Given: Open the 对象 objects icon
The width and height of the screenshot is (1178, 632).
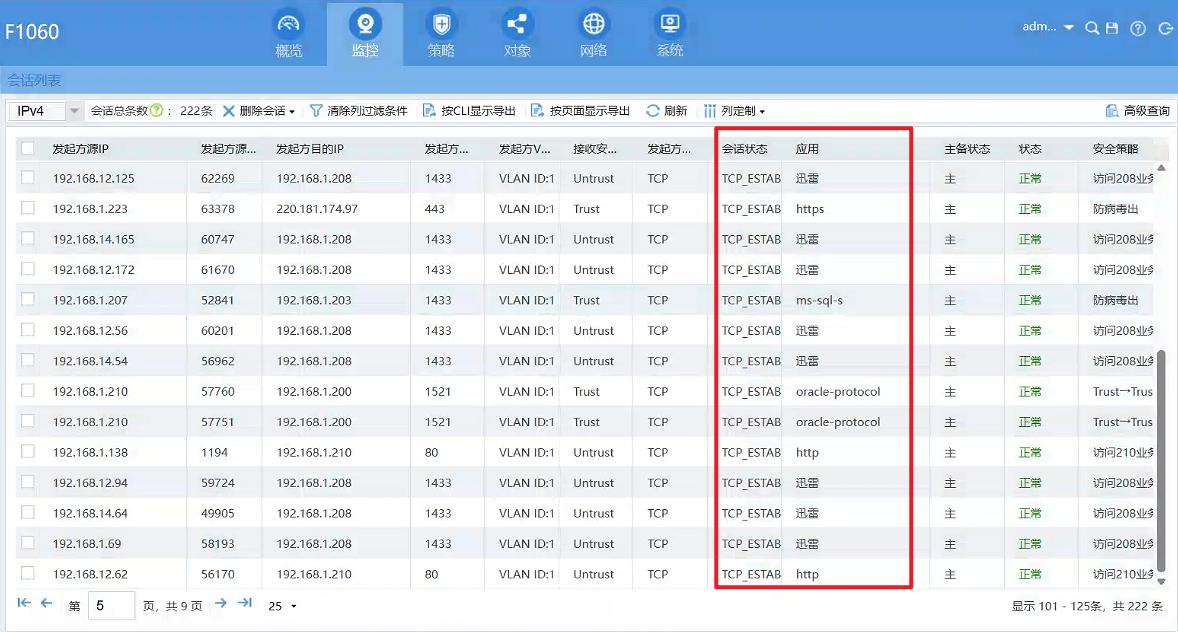Looking at the screenshot, I should [x=517, y=25].
